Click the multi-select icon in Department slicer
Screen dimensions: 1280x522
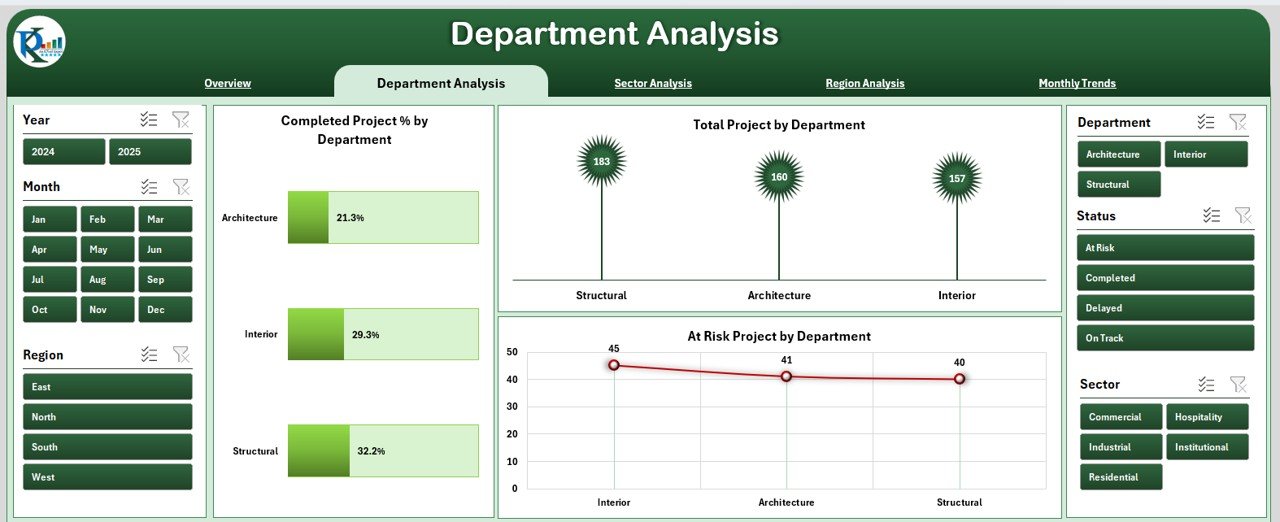click(1206, 122)
